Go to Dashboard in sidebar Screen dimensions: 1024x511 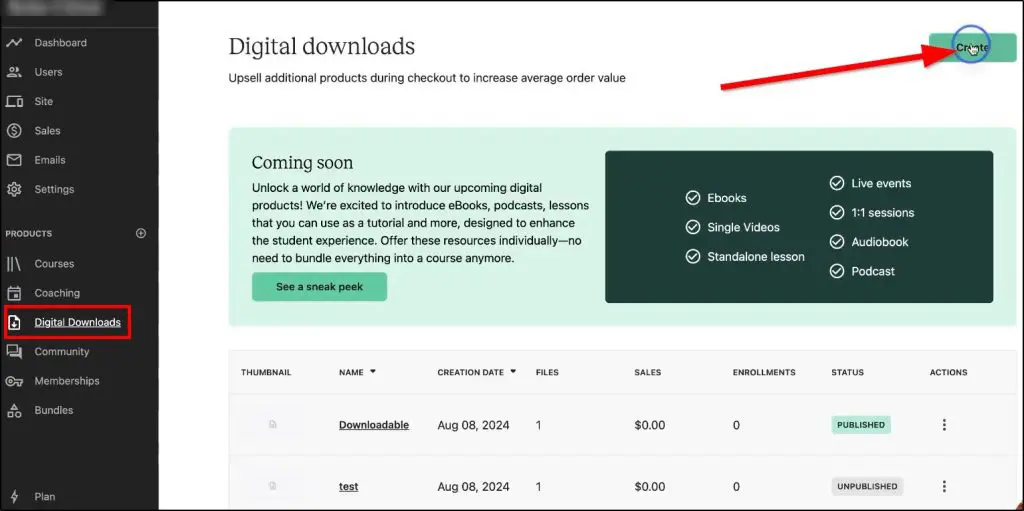(x=61, y=42)
